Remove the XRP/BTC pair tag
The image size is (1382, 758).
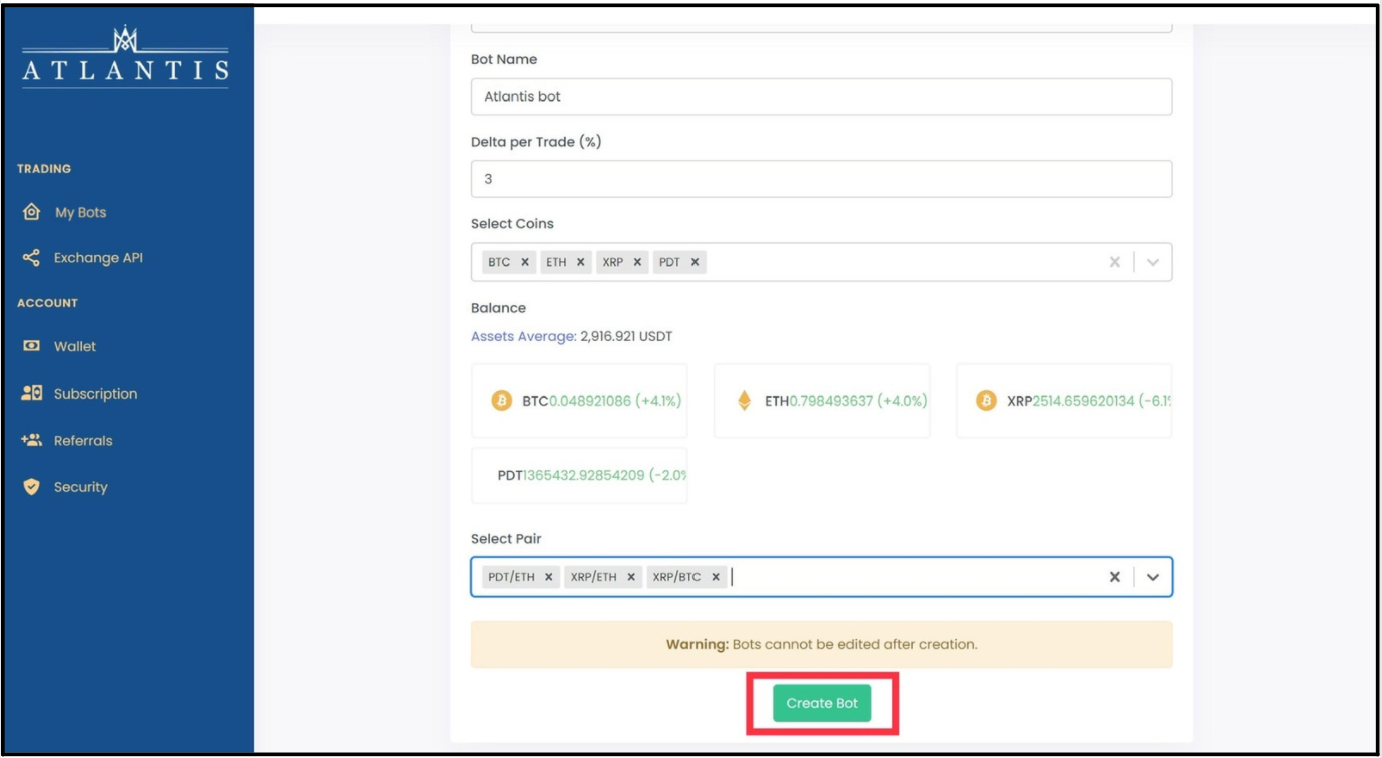pos(716,577)
